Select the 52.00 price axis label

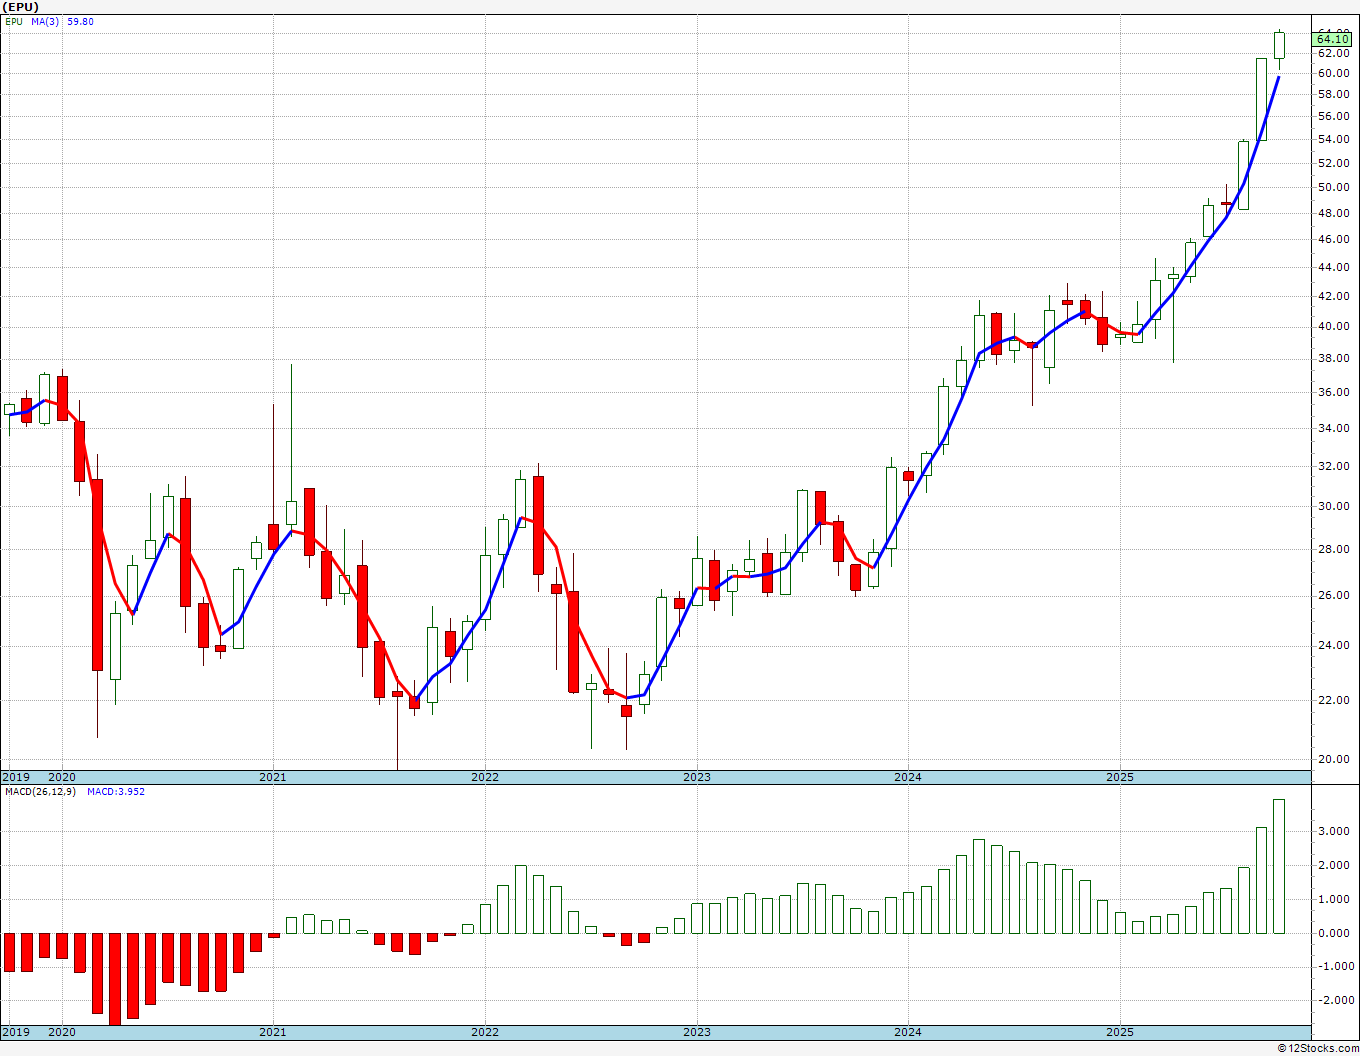[x=1333, y=163]
